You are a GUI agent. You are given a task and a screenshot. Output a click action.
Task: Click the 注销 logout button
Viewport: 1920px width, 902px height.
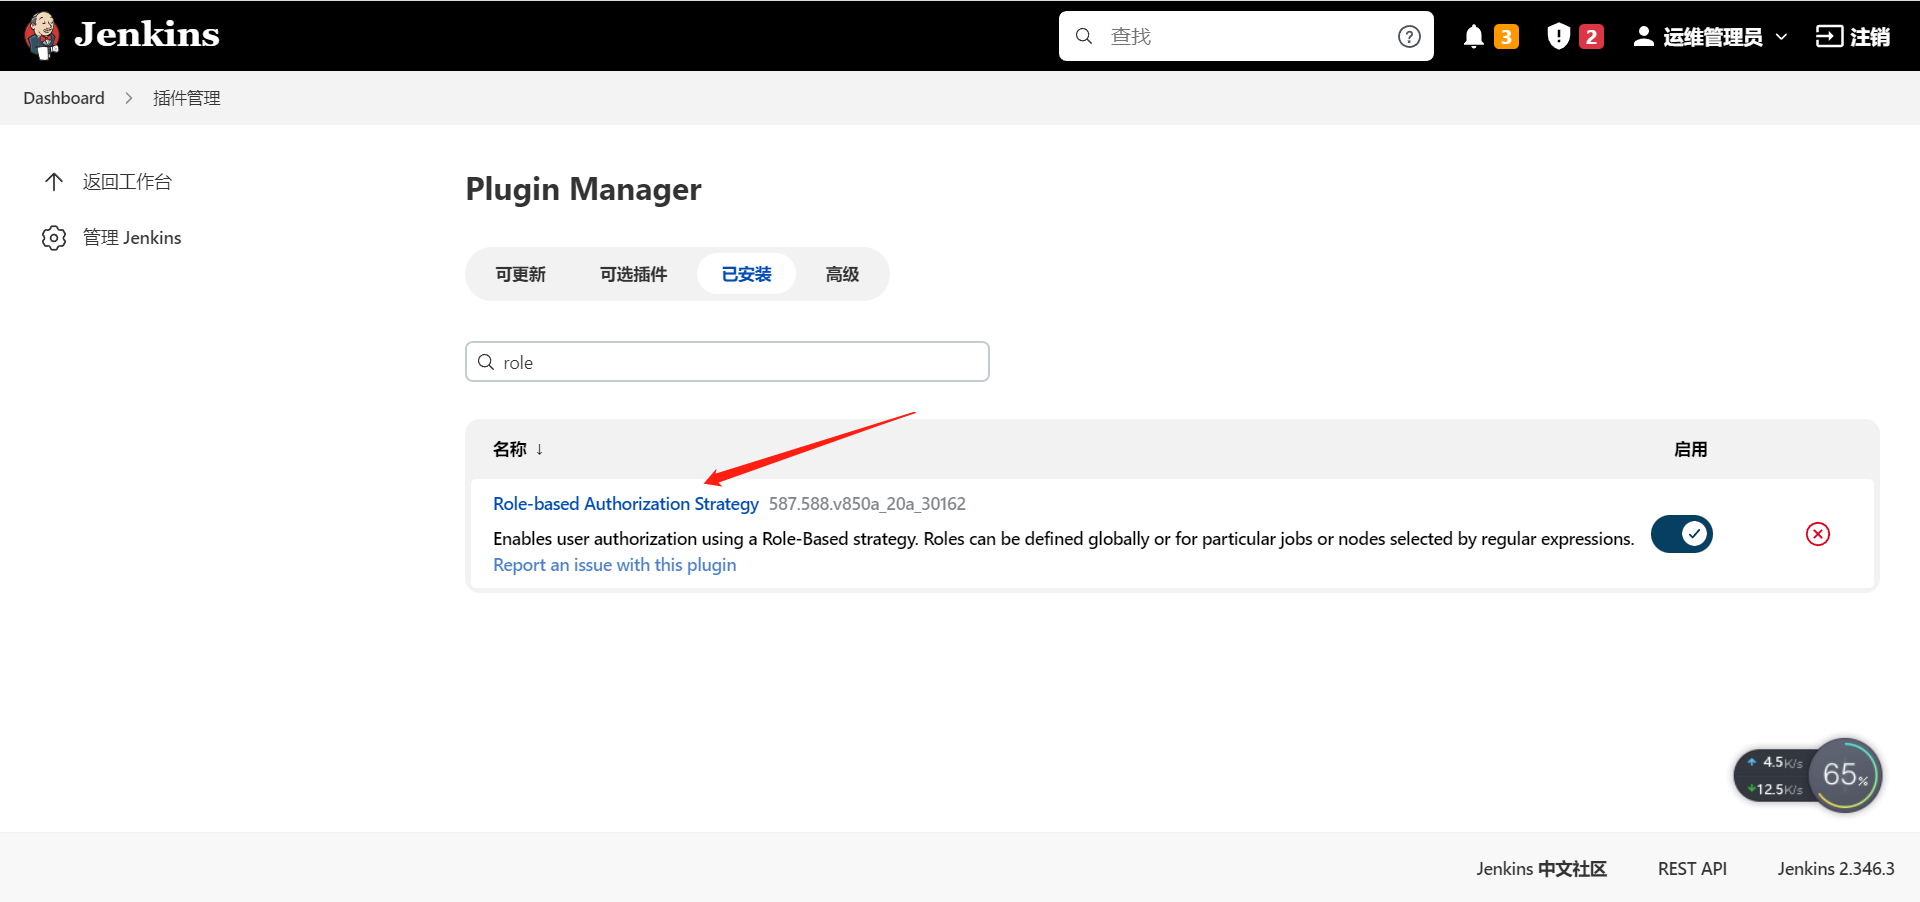(1853, 37)
